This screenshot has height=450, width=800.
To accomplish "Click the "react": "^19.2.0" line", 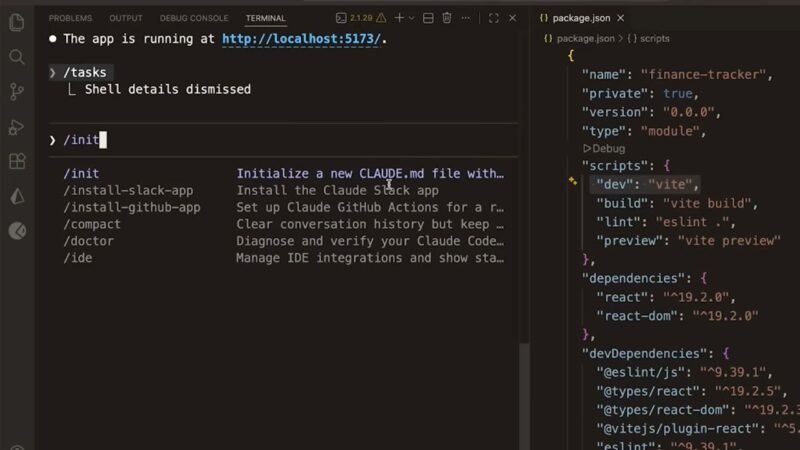I will point(666,297).
